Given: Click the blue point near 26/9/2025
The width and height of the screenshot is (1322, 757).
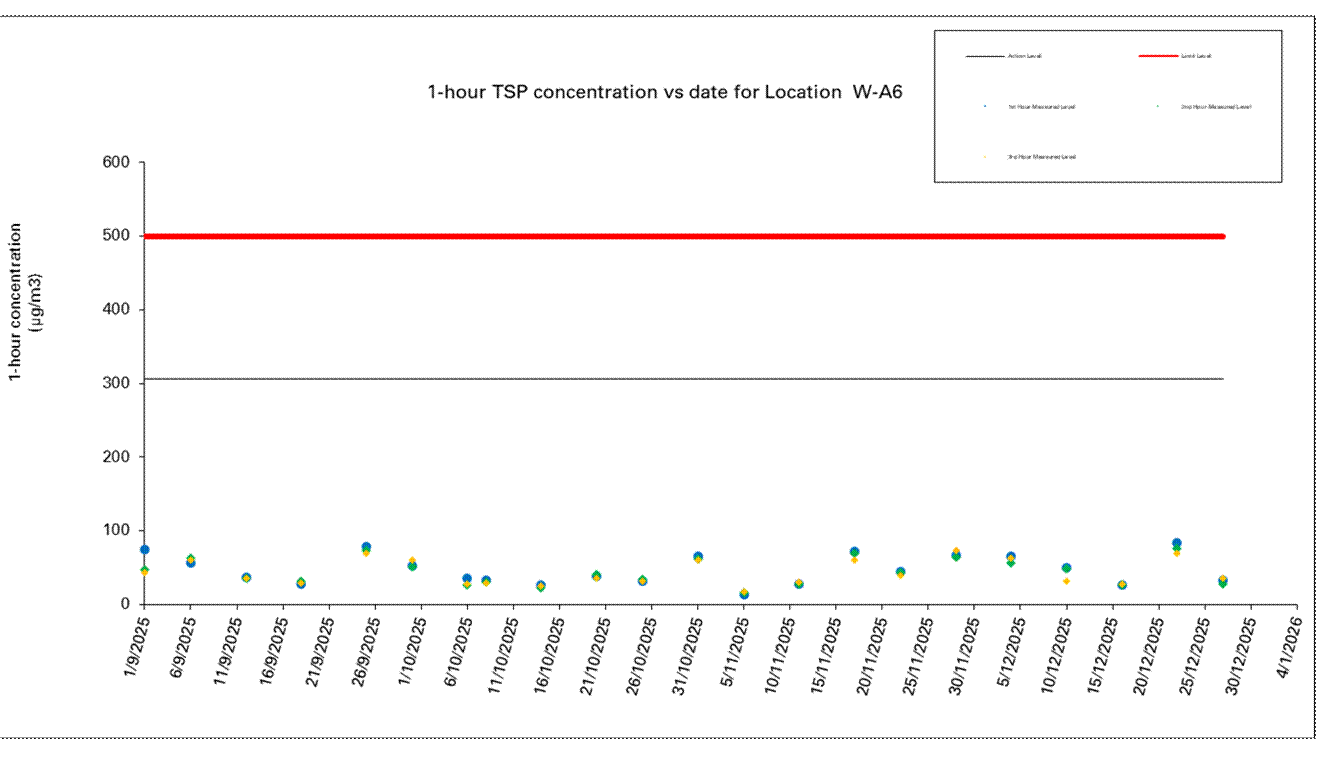Looking at the screenshot, I should [x=366, y=547].
